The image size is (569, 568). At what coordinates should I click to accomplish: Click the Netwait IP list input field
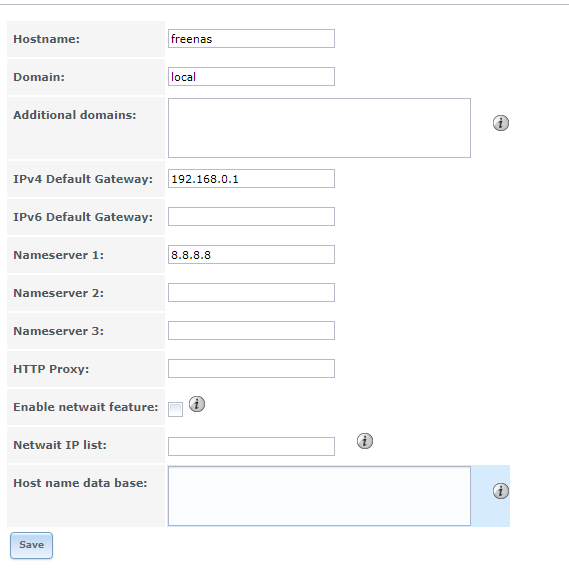(x=251, y=446)
